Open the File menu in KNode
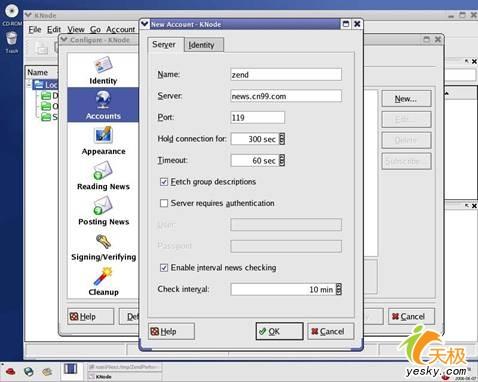The width and height of the screenshot is (478, 382). pyautogui.click(x=35, y=30)
